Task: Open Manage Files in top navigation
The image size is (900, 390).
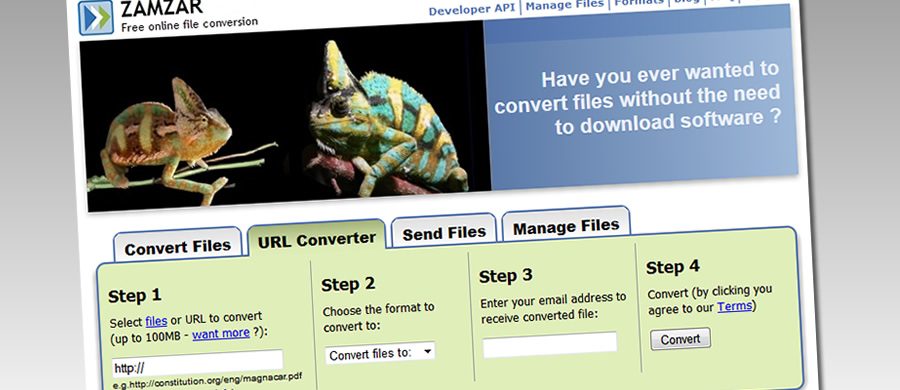Action: pos(564,5)
